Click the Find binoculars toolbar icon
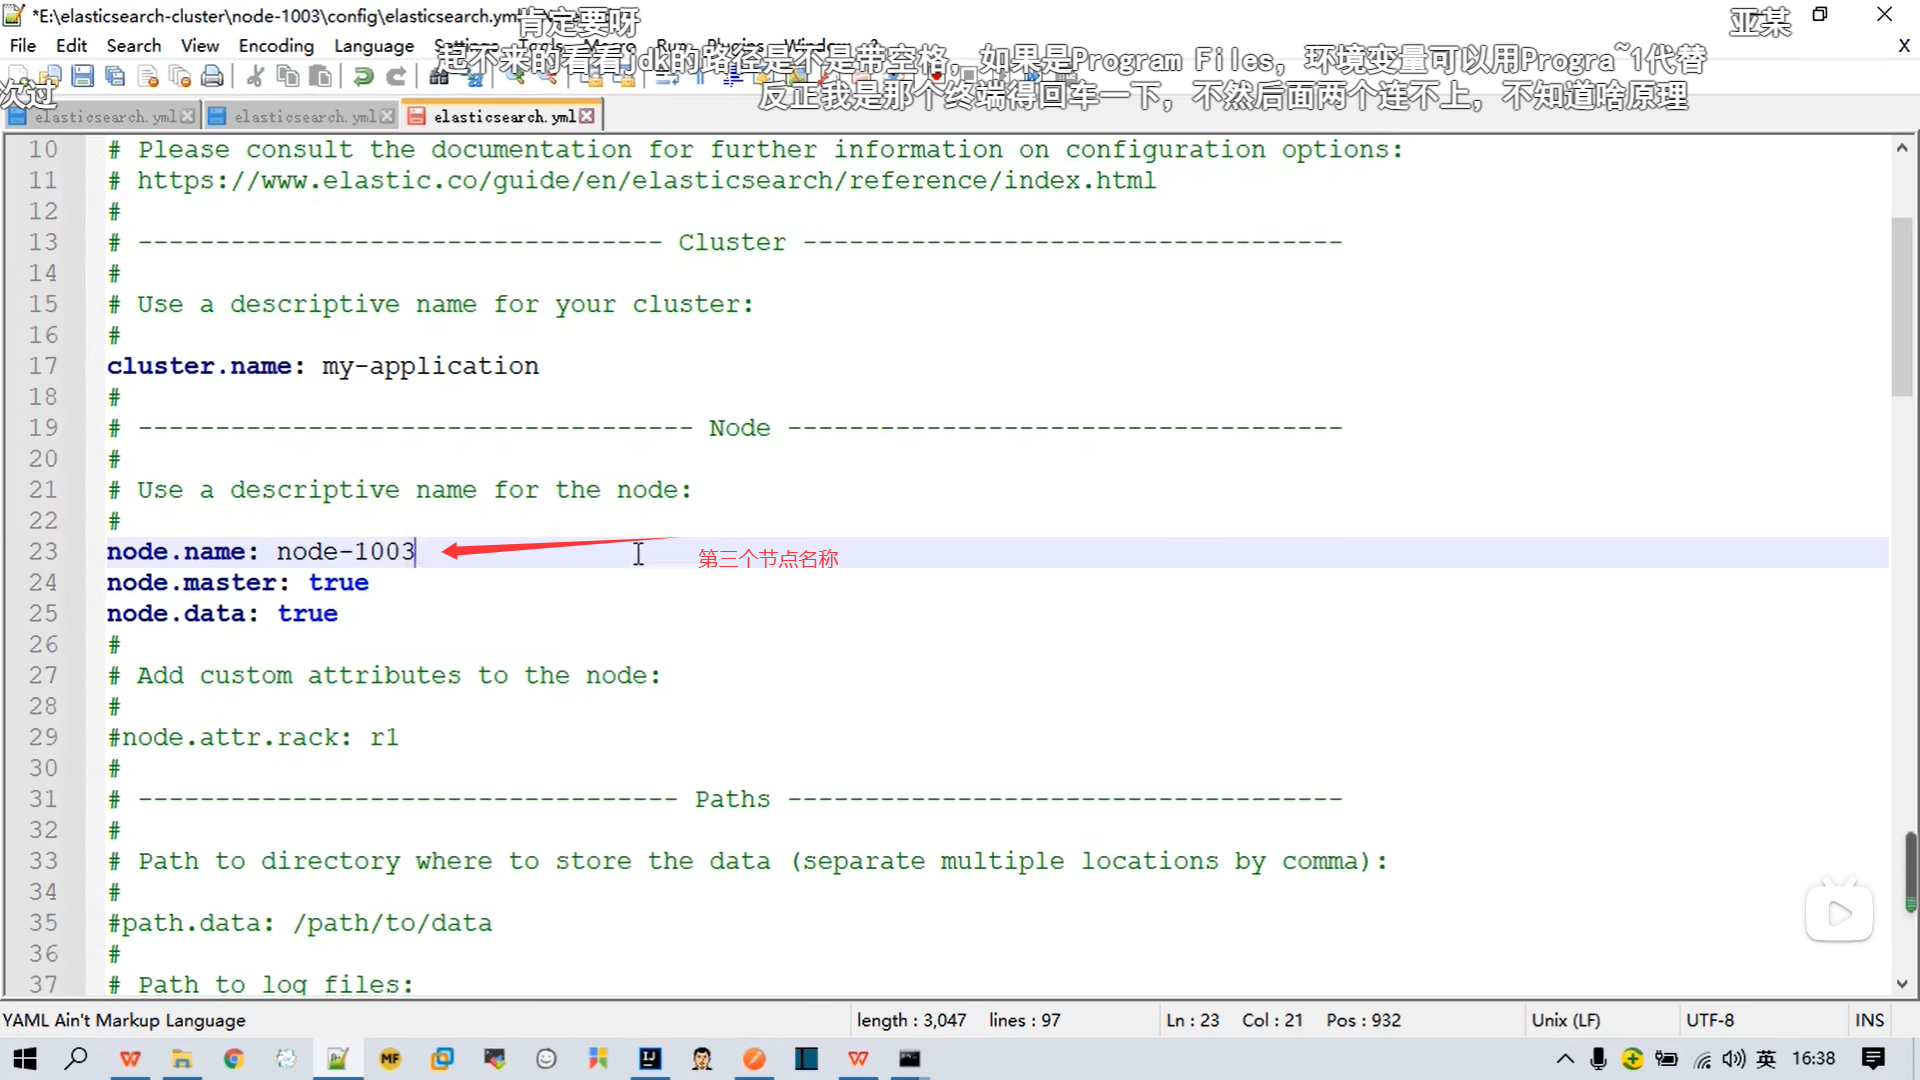1920x1080 pixels. (439, 76)
